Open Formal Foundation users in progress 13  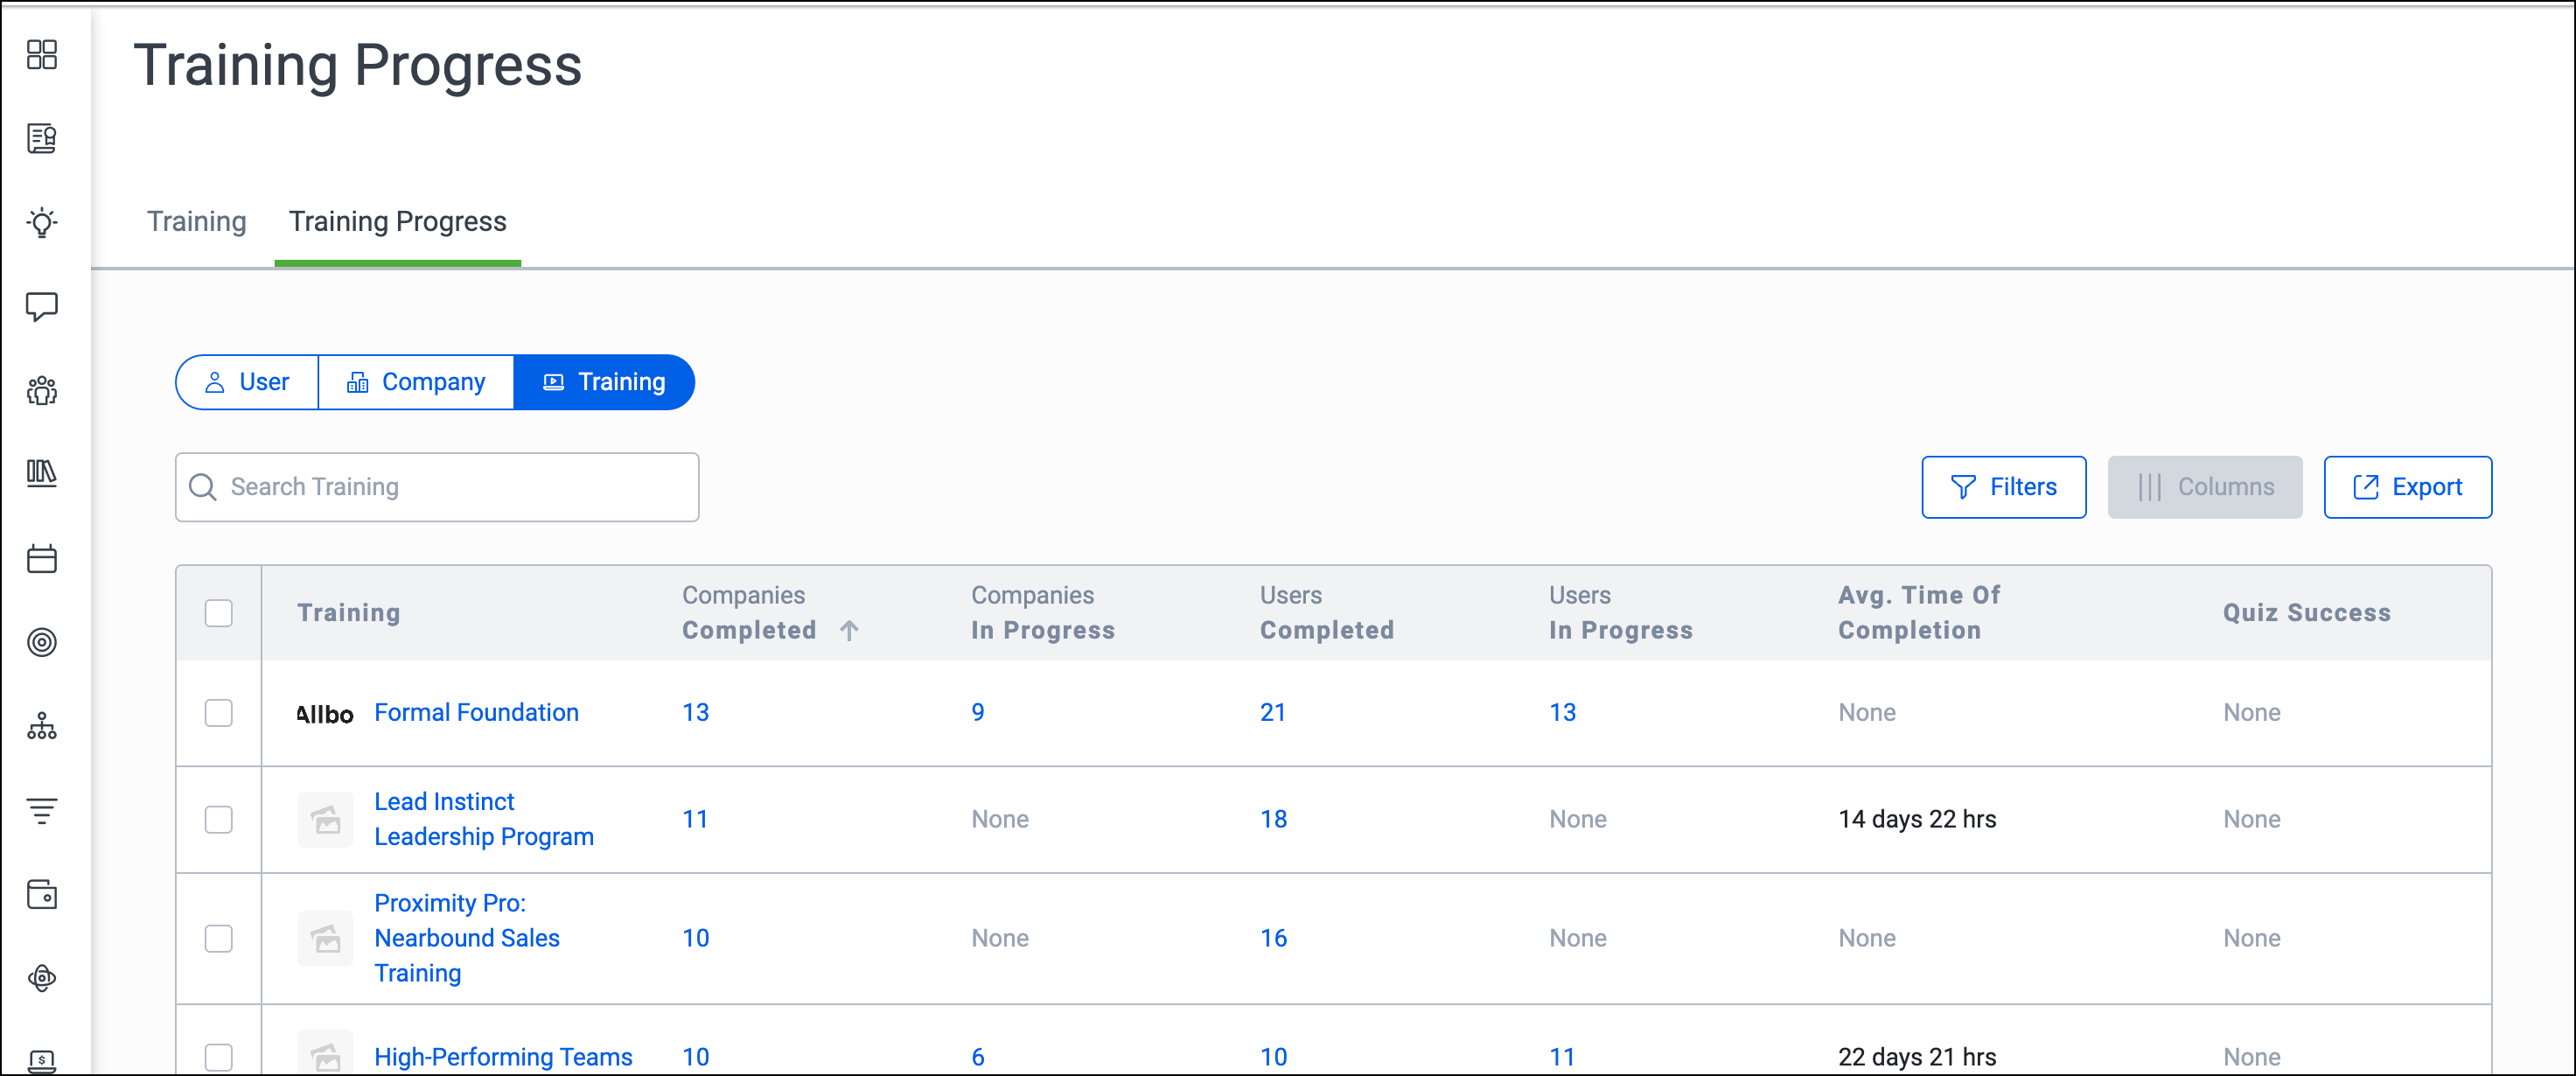coord(1563,713)
